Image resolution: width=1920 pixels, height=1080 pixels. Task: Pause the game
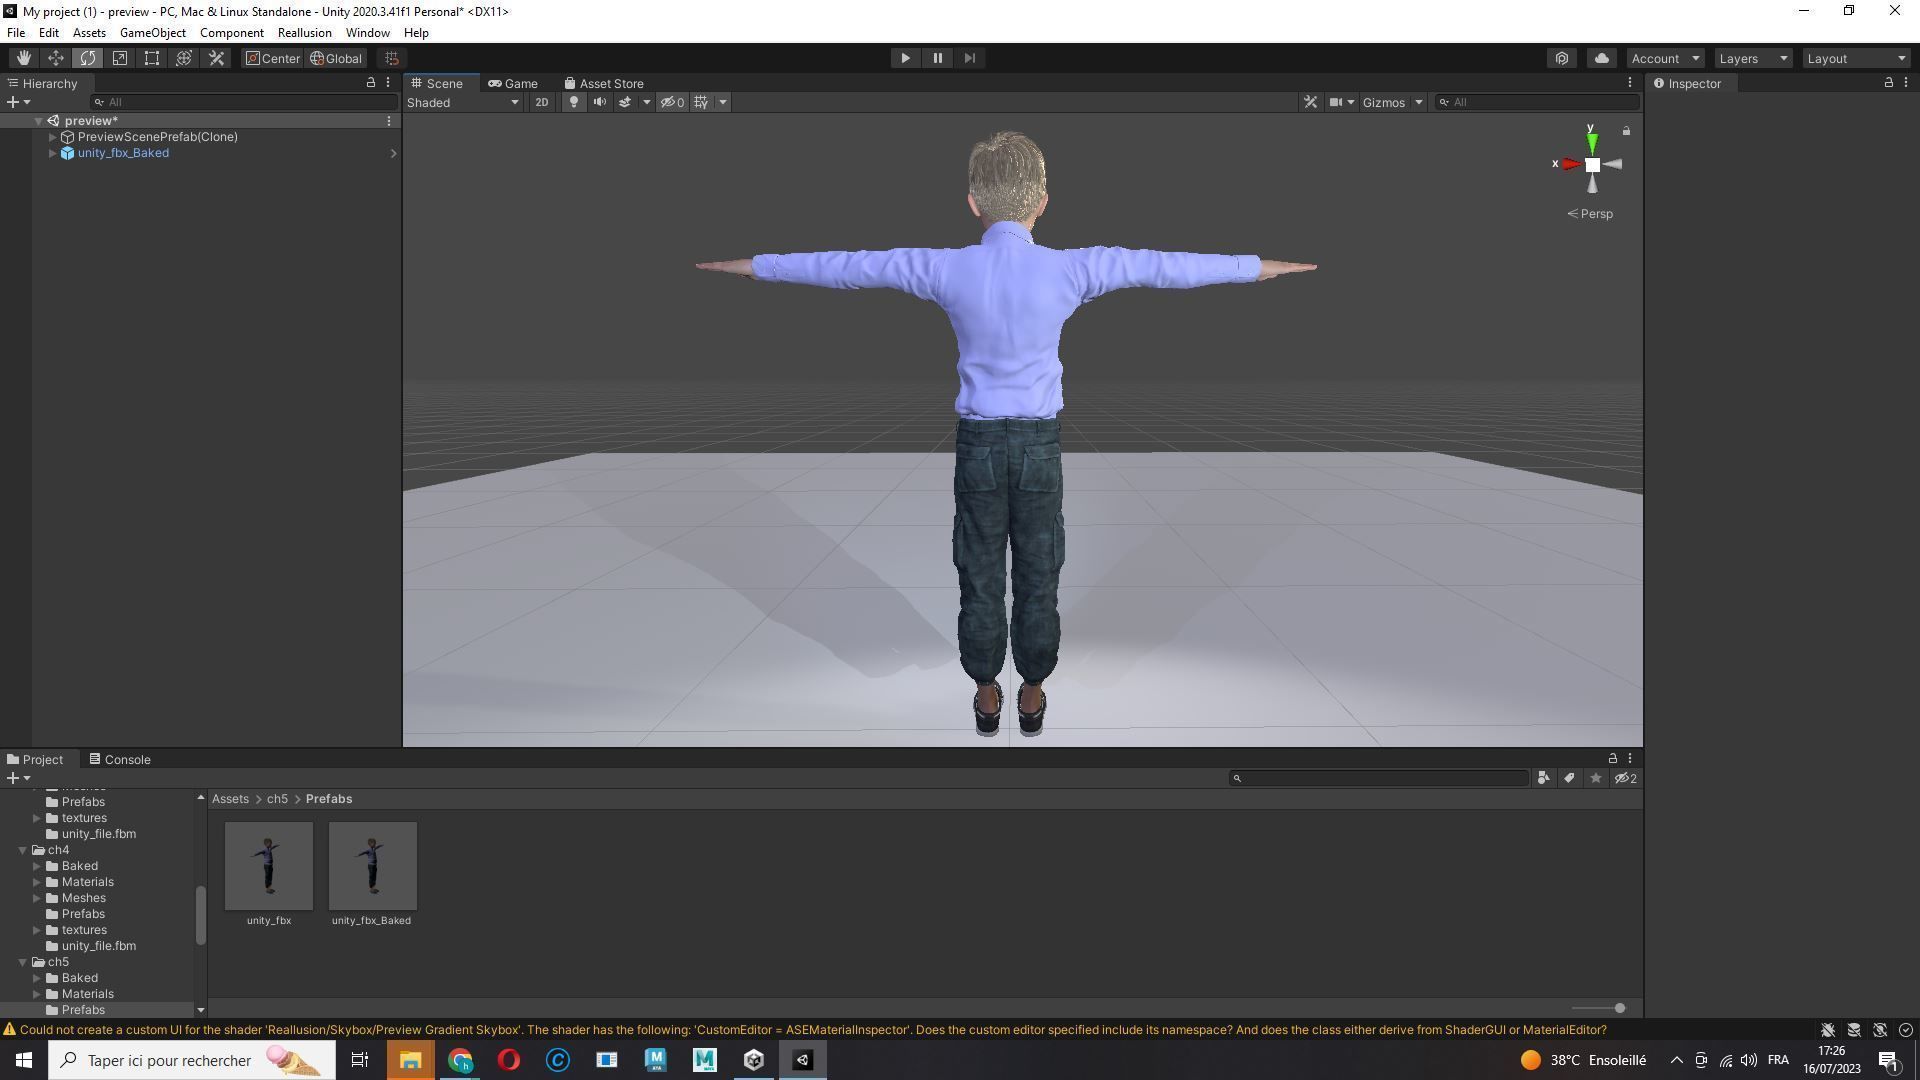coord(937,58)
